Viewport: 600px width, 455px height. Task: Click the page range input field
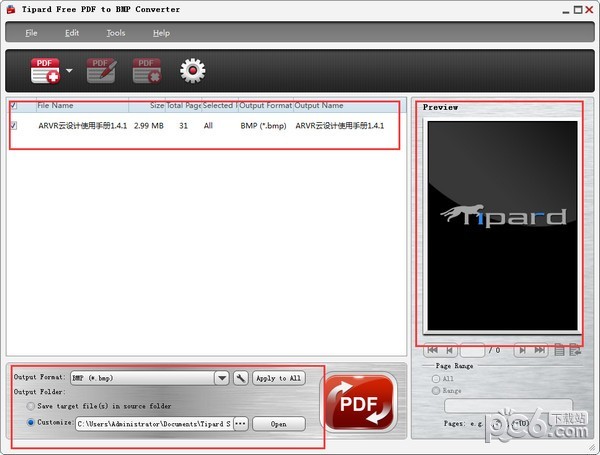click(509, 406)
